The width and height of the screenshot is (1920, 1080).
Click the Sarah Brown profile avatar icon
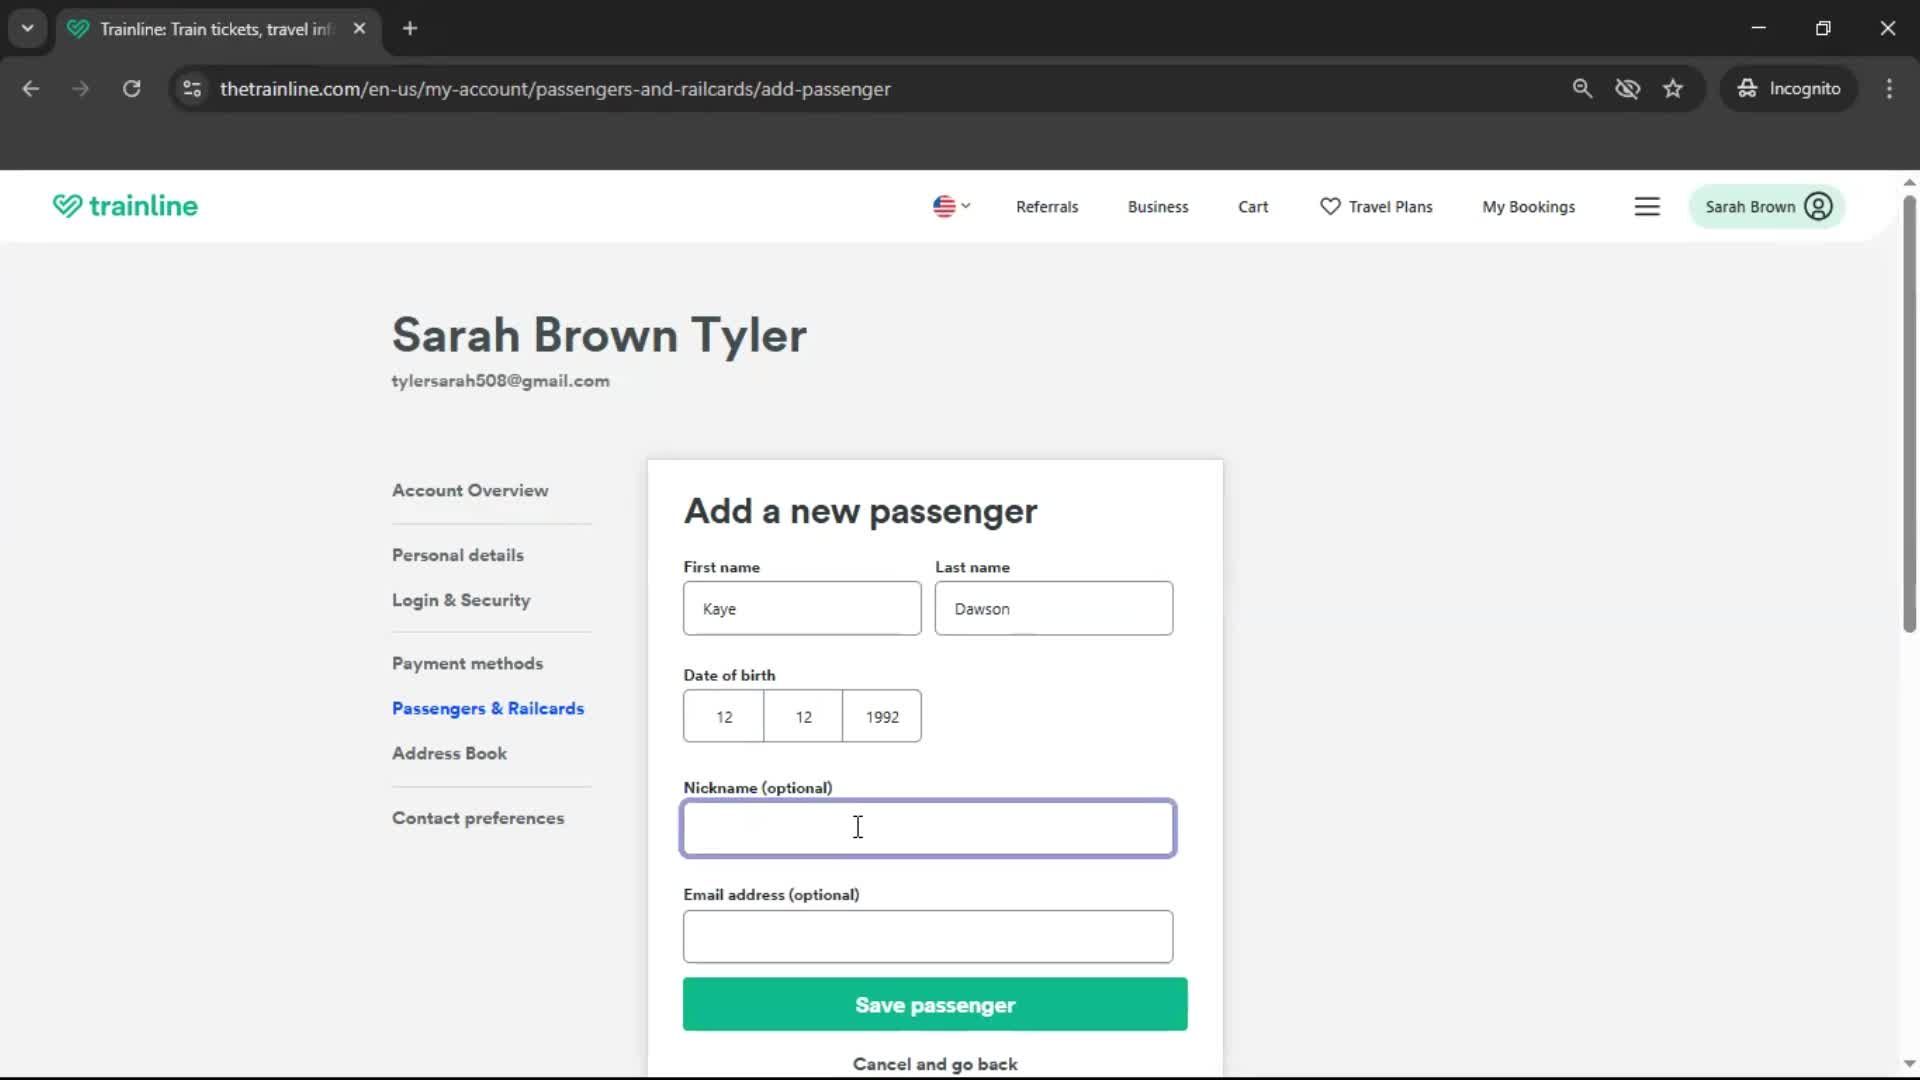point(1817,206)
